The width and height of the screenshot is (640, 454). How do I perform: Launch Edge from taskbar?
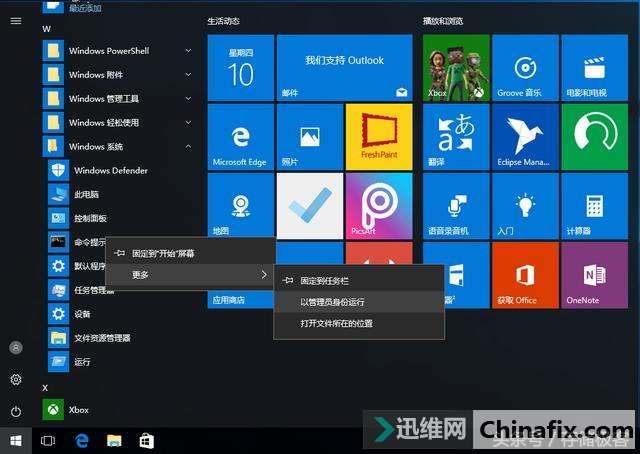point(82,441)
